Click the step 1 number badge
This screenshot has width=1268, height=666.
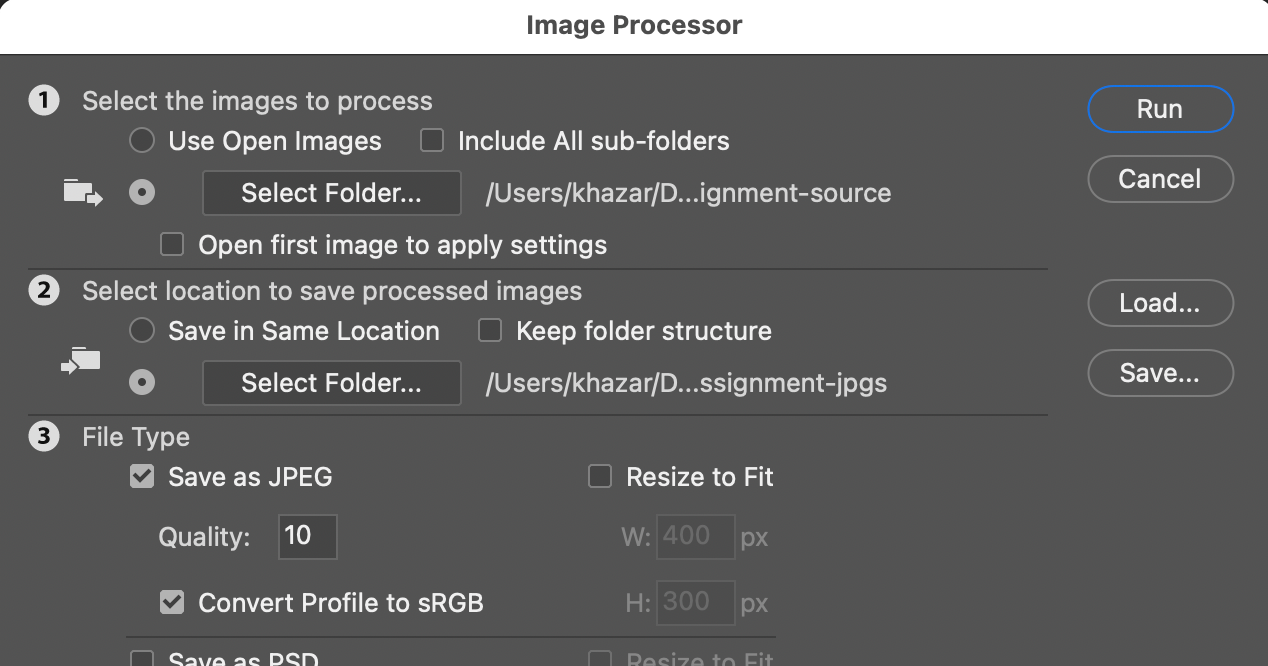click(x=43, y=101)
